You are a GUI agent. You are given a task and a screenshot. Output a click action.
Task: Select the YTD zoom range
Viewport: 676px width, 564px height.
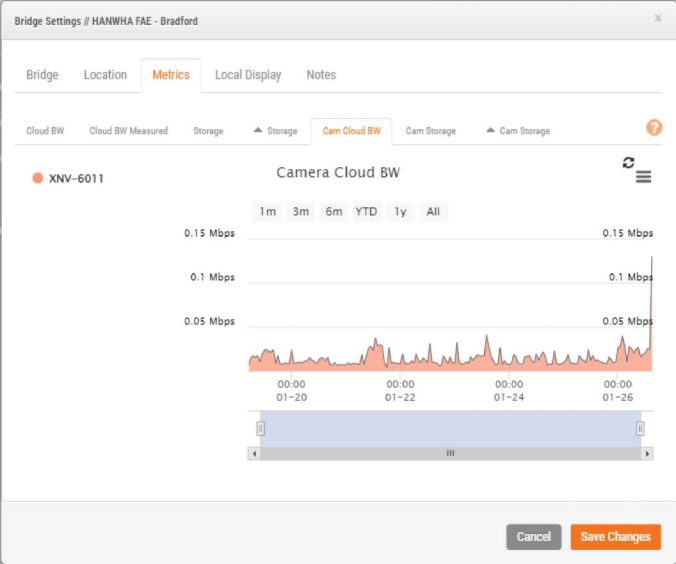(366, 212)
